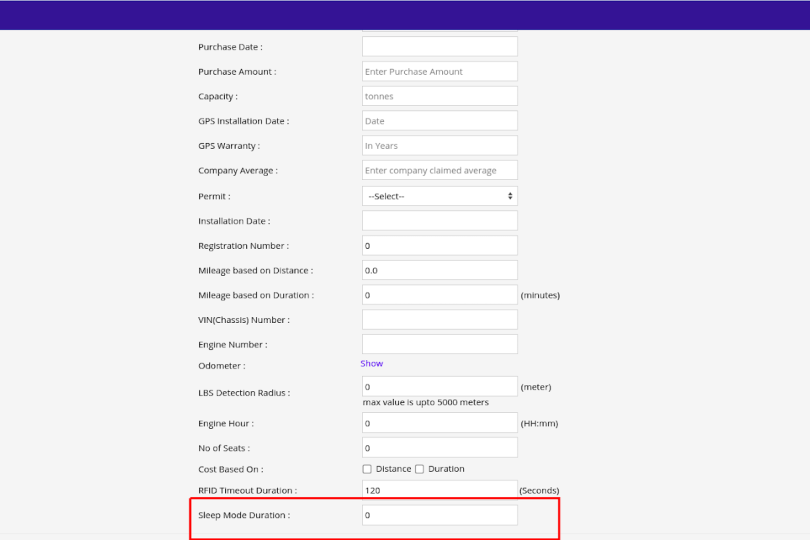Click the VIN(Chassis) Number field
The width and height of the screenshot is (810, 540).
pyautogui.click(x=439, y=320)
